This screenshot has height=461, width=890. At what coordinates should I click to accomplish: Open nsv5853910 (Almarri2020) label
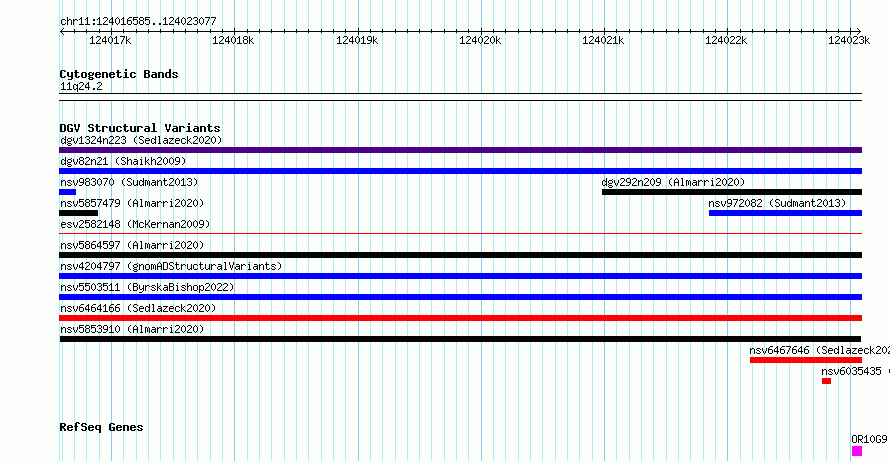point(132,329)
